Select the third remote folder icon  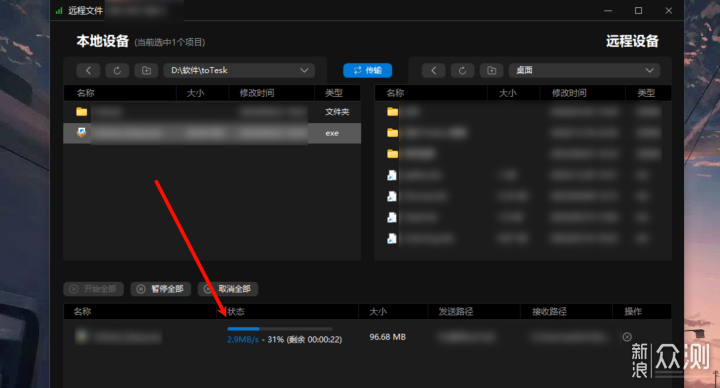(392, 154)
